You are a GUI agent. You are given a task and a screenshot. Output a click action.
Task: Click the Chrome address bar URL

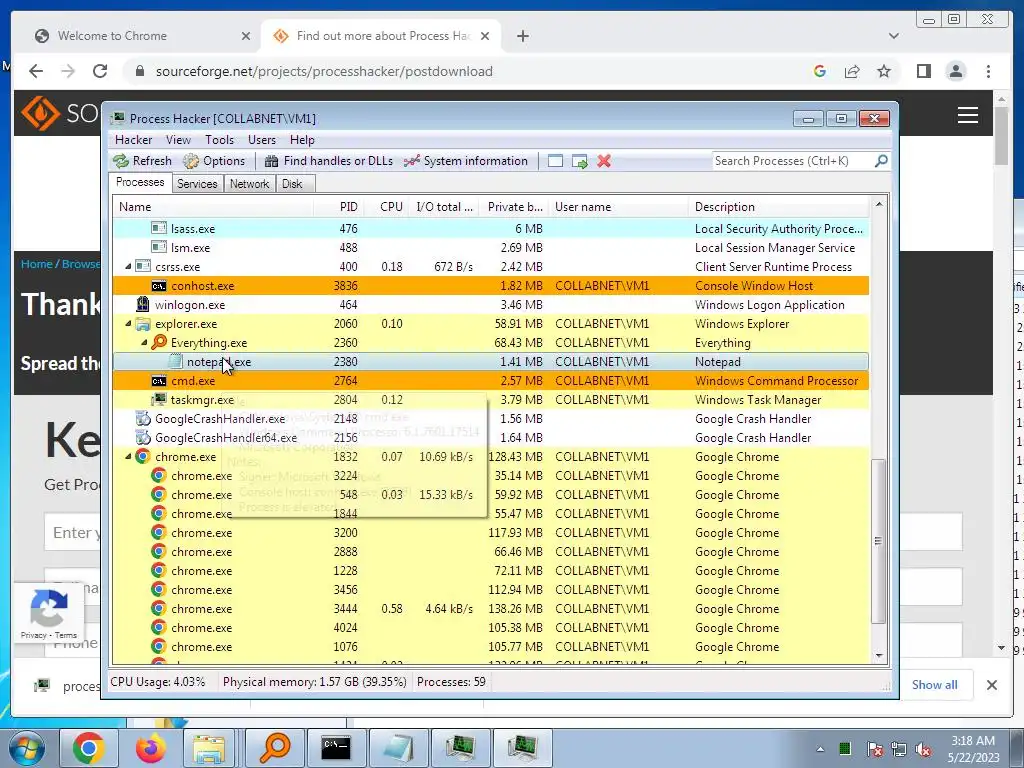coord(324,71)
